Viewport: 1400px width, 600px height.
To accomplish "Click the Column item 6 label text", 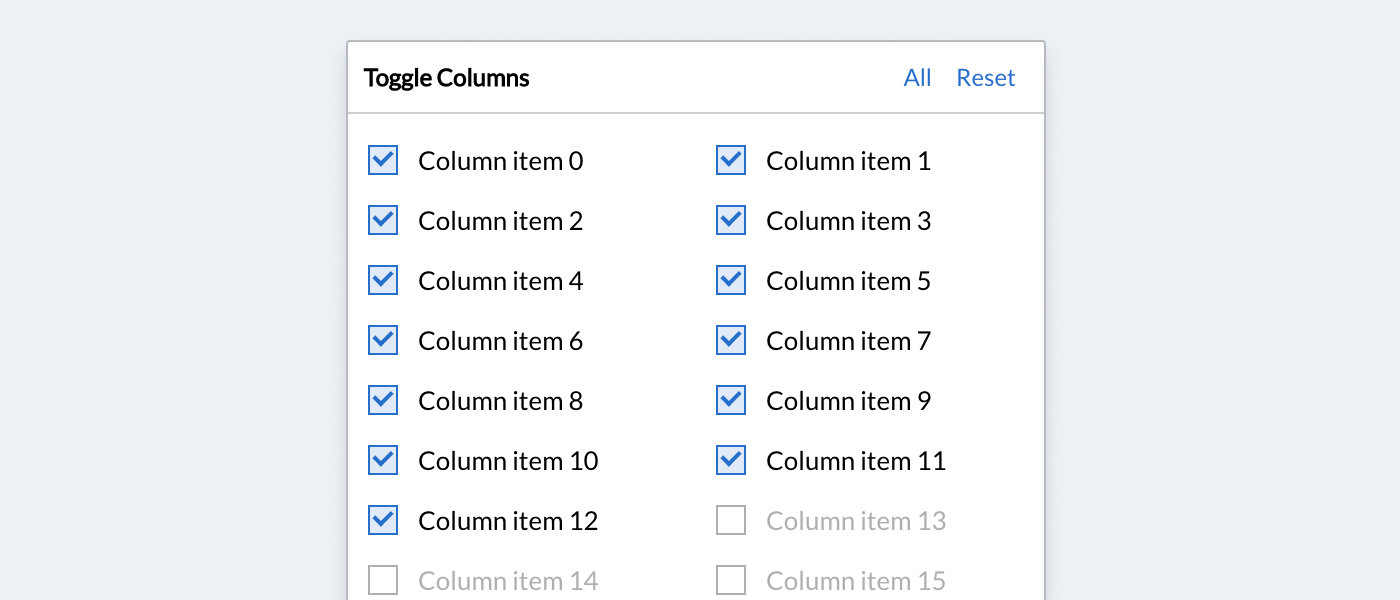I will click(501, 341).
